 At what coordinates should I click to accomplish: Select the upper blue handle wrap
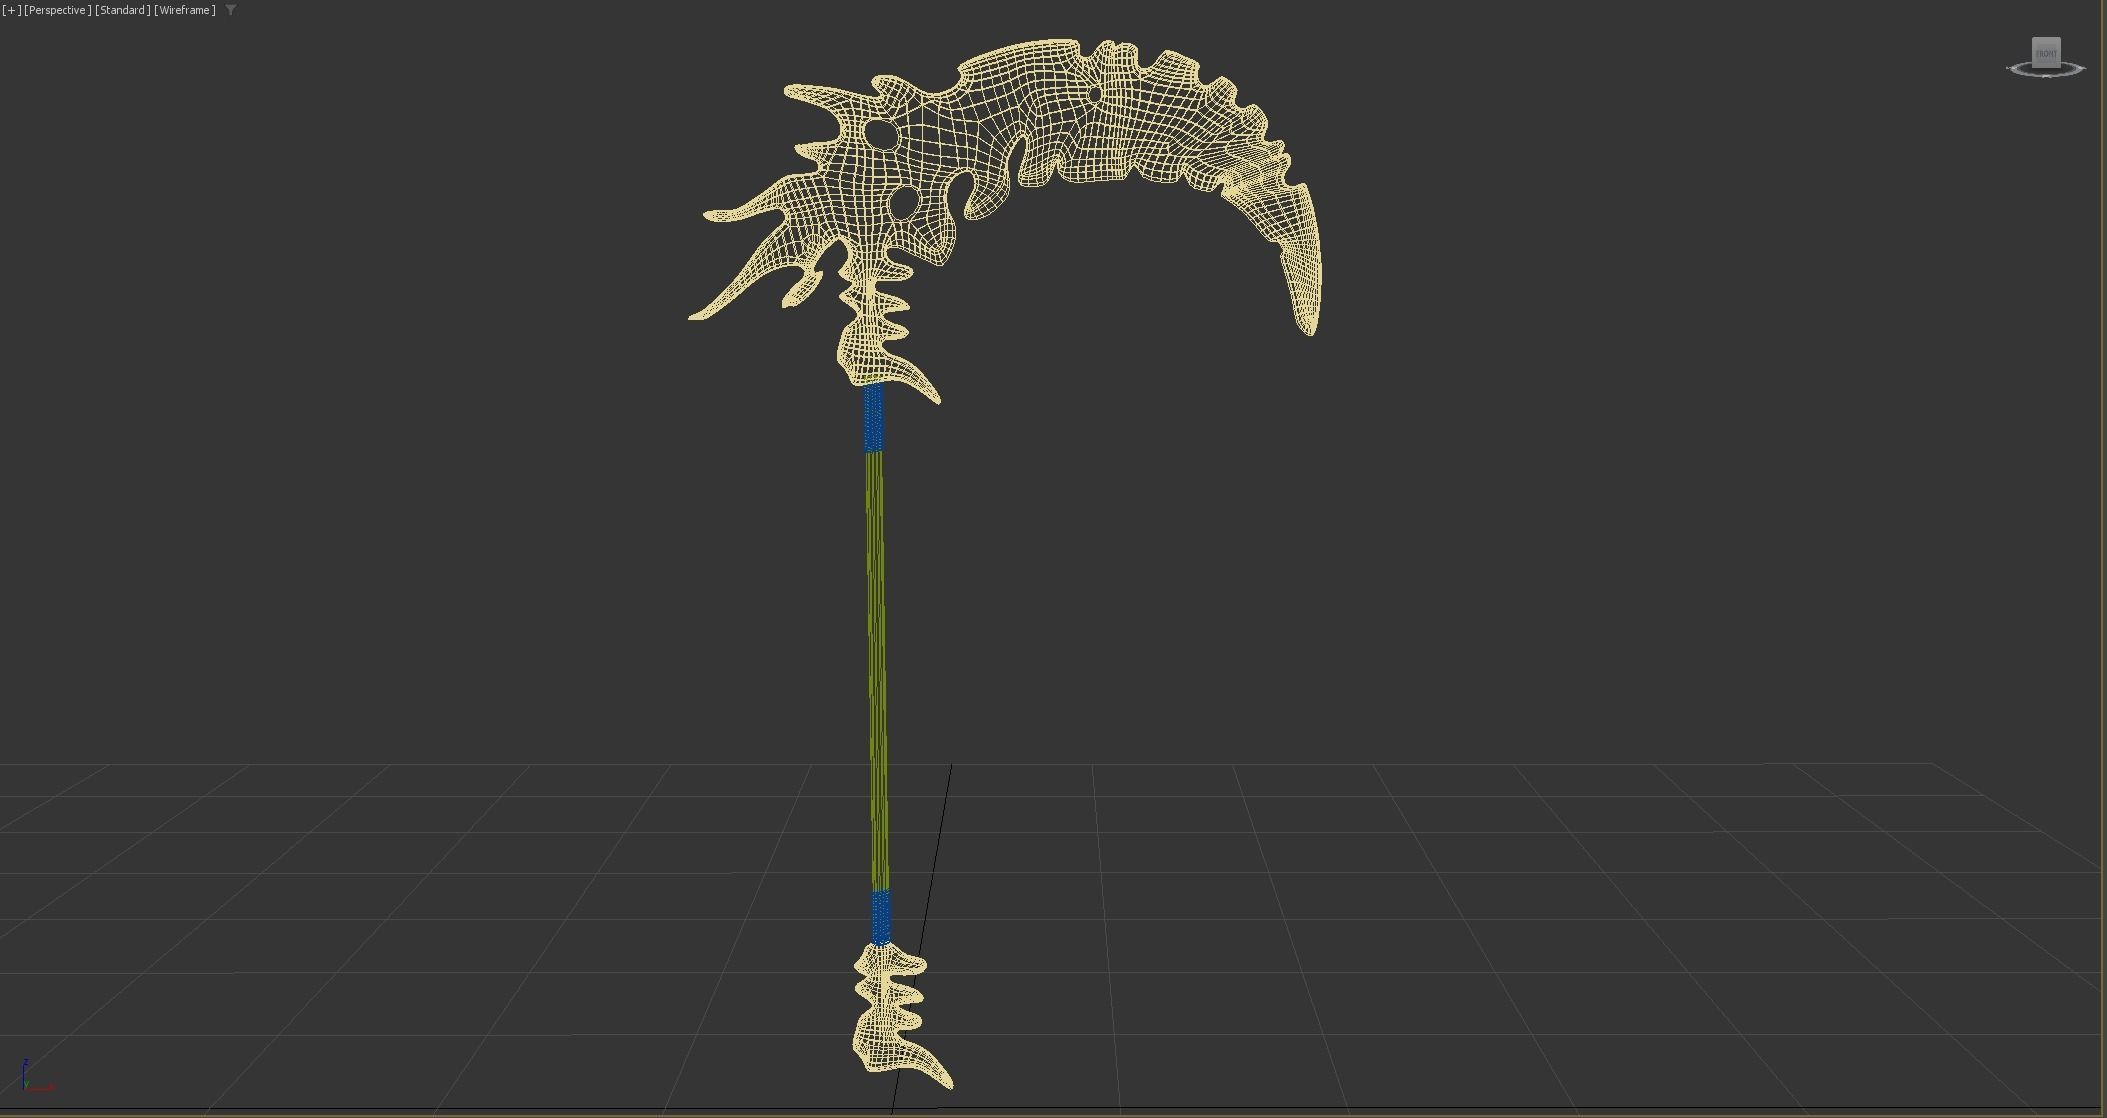873,418
